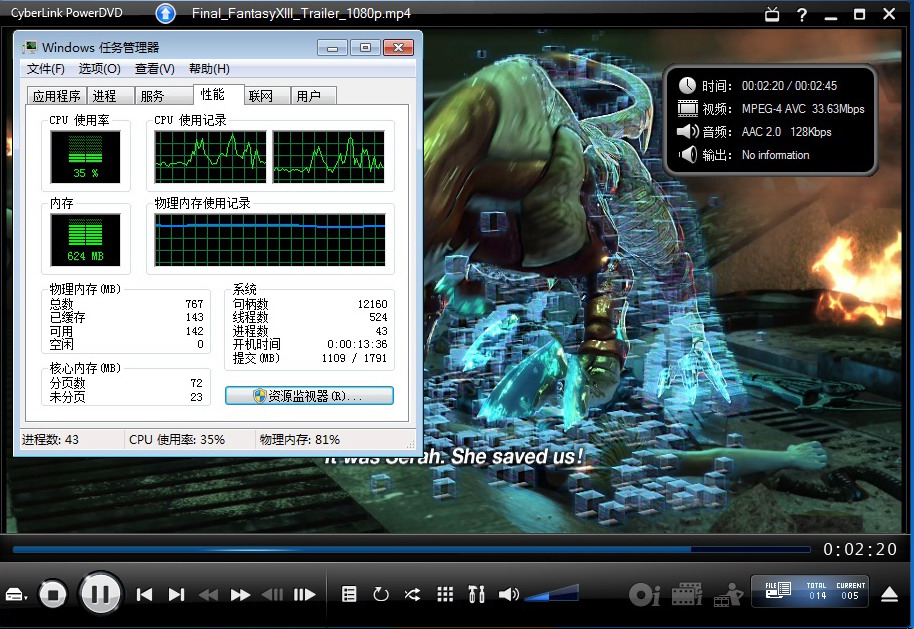The height and width of the screenshot is (629, 914).
Task: Pause the playing video
Action: (100, 594)
